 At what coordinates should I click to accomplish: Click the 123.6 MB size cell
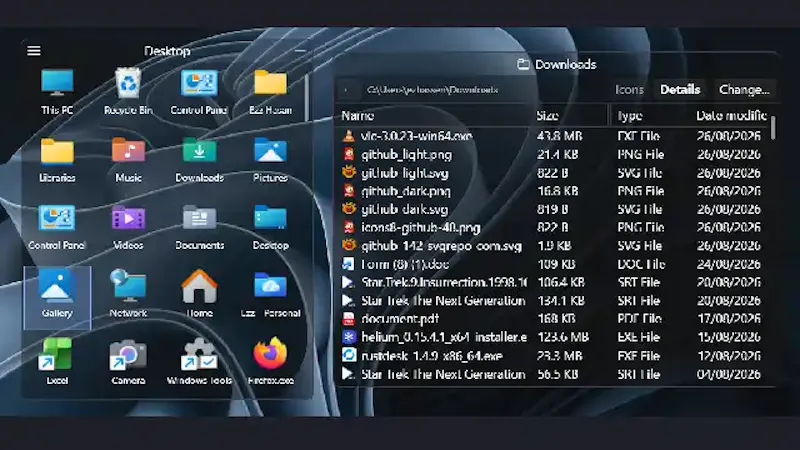[x=563, y=337]
